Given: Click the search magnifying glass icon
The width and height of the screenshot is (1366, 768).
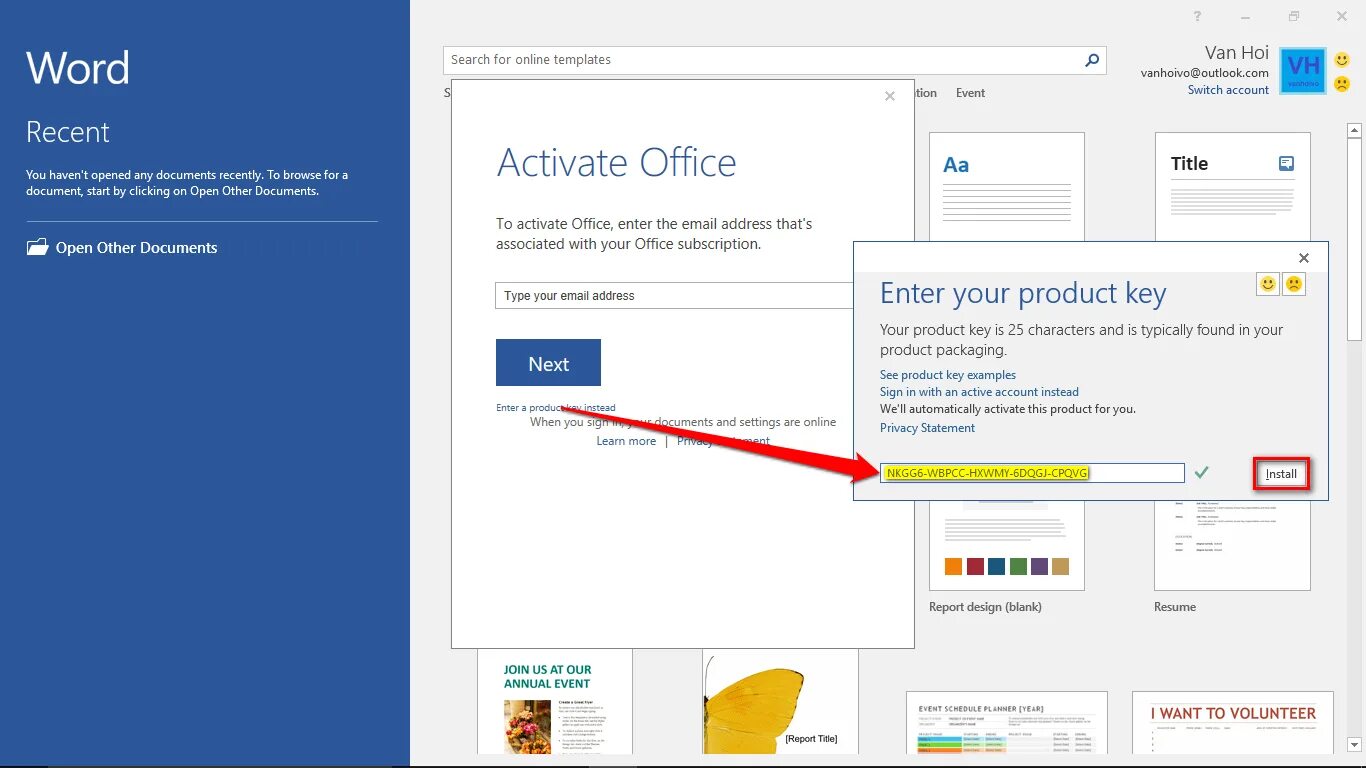Looking at the screenshot, I should click(1091, 60).
